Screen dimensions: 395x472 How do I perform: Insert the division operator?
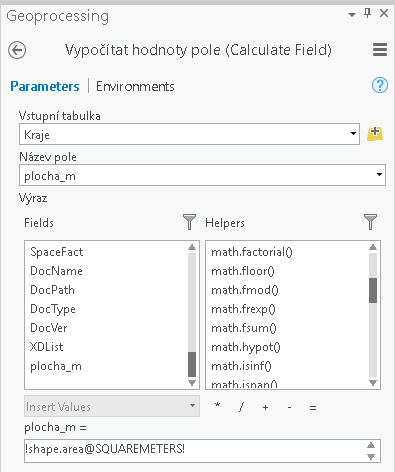pos(241,407)
